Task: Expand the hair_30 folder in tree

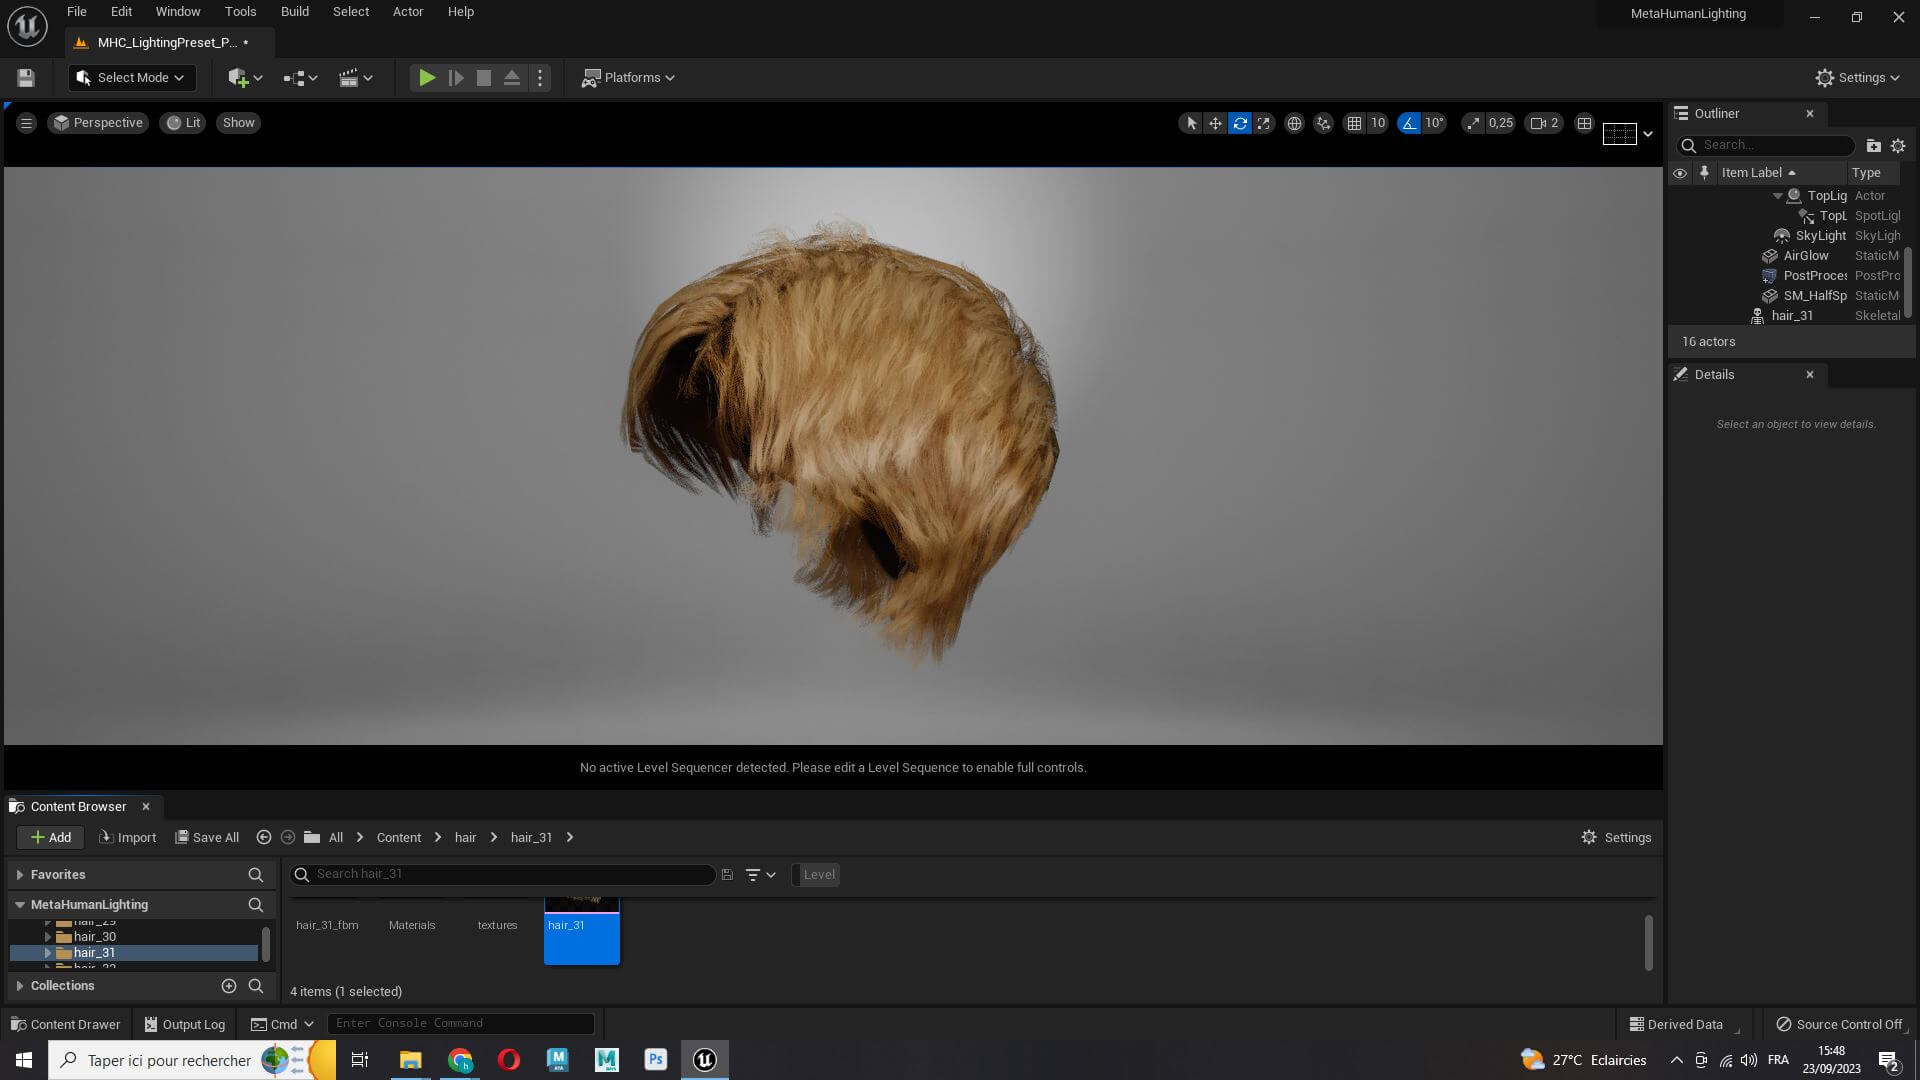Action: tap(47, 937)
